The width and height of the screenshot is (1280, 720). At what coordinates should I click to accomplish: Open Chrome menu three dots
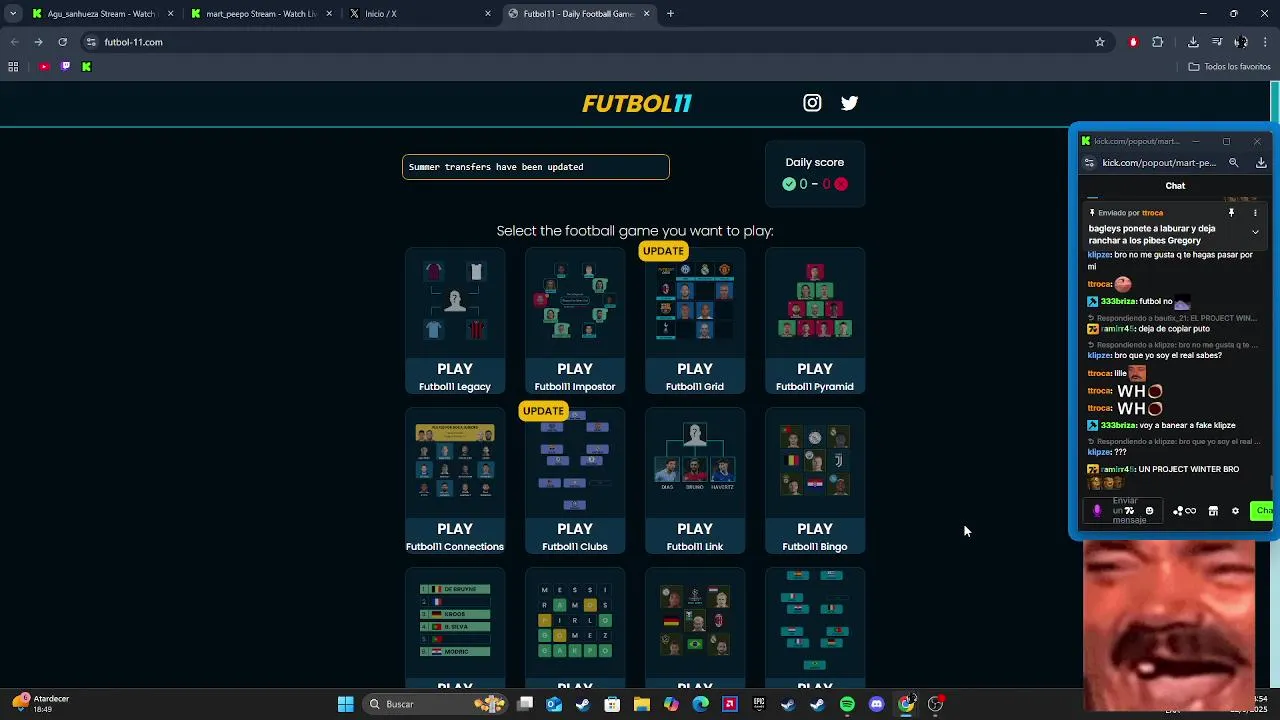(1265, 42)
